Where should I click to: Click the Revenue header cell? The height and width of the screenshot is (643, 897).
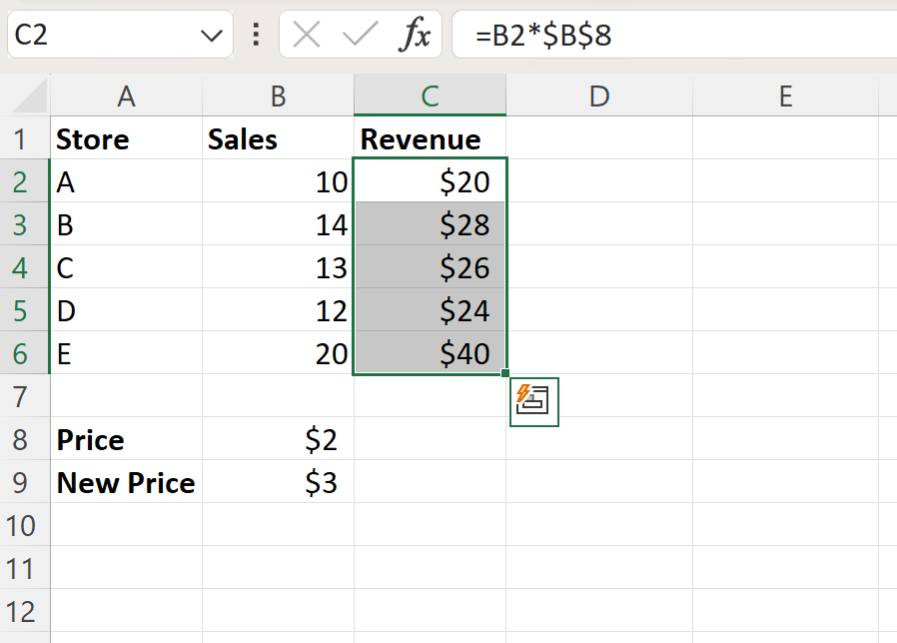[430, 139]
